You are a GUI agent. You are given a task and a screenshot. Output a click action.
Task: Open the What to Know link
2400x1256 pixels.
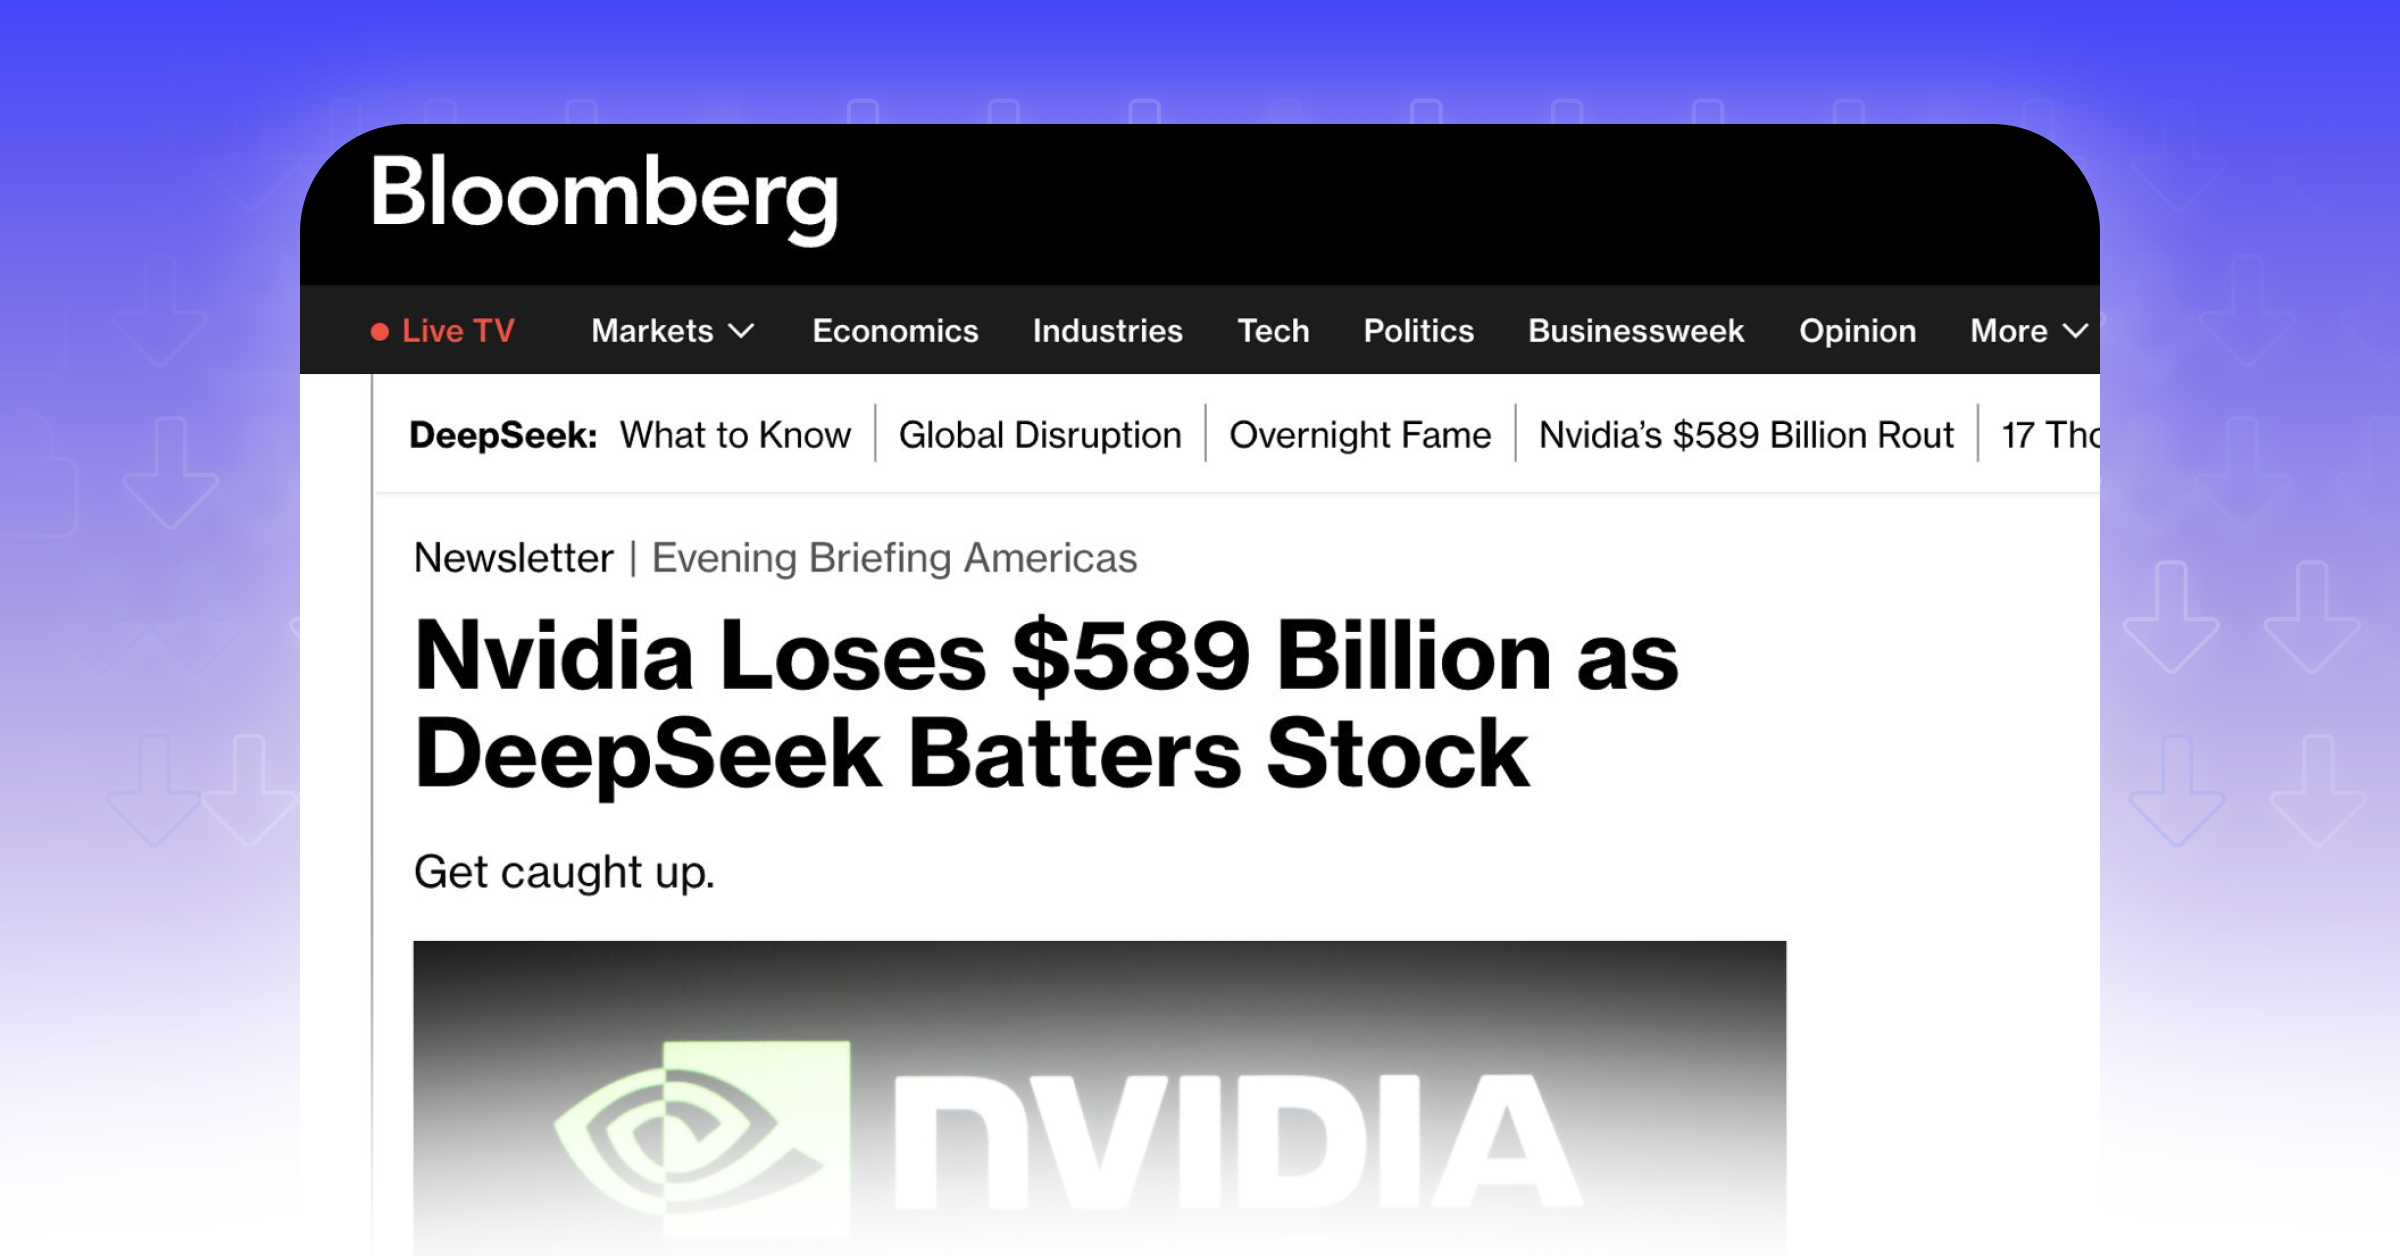pyautogui.click(x=735, y=435)
